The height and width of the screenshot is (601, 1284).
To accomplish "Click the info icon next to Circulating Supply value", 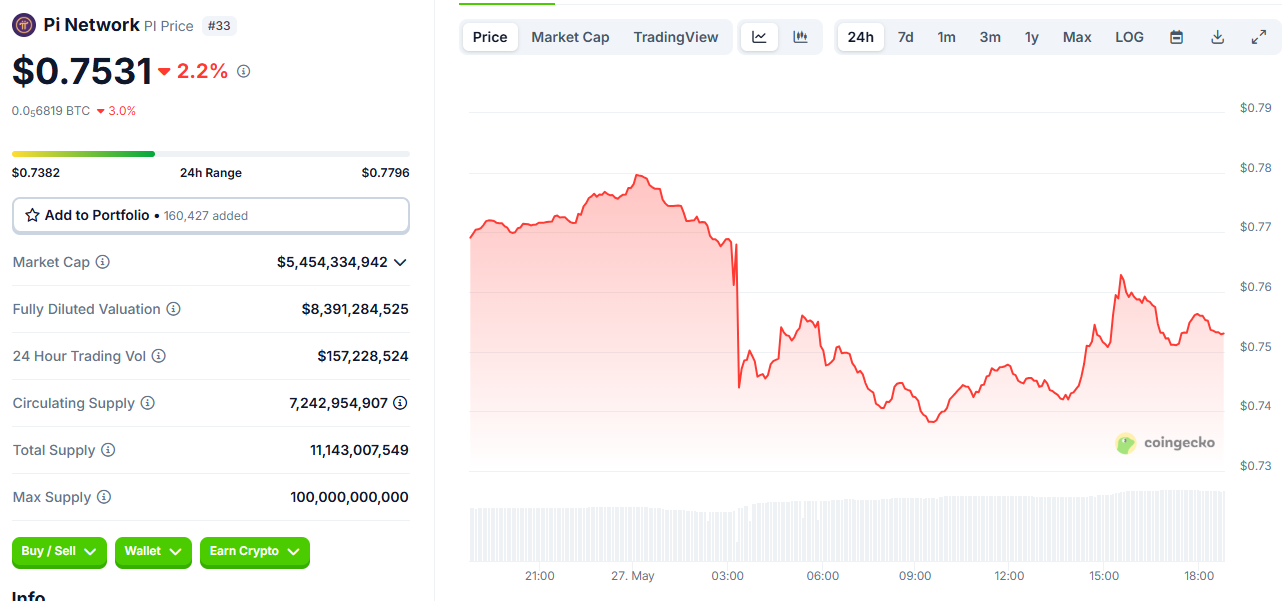I will (x=400, y=403).
